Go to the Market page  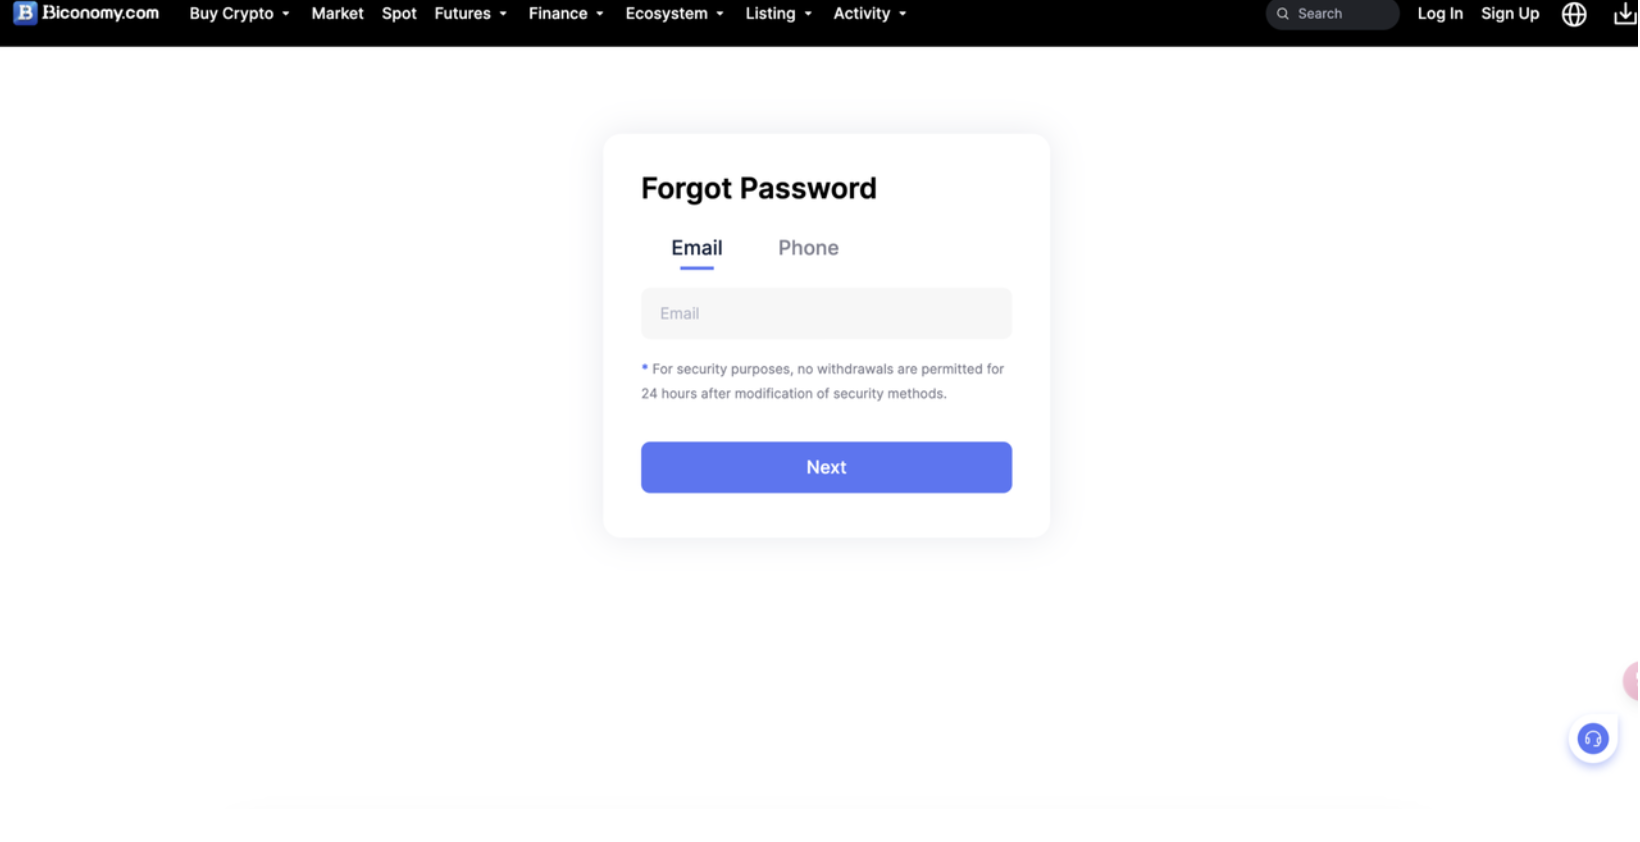tap(337, 14)
